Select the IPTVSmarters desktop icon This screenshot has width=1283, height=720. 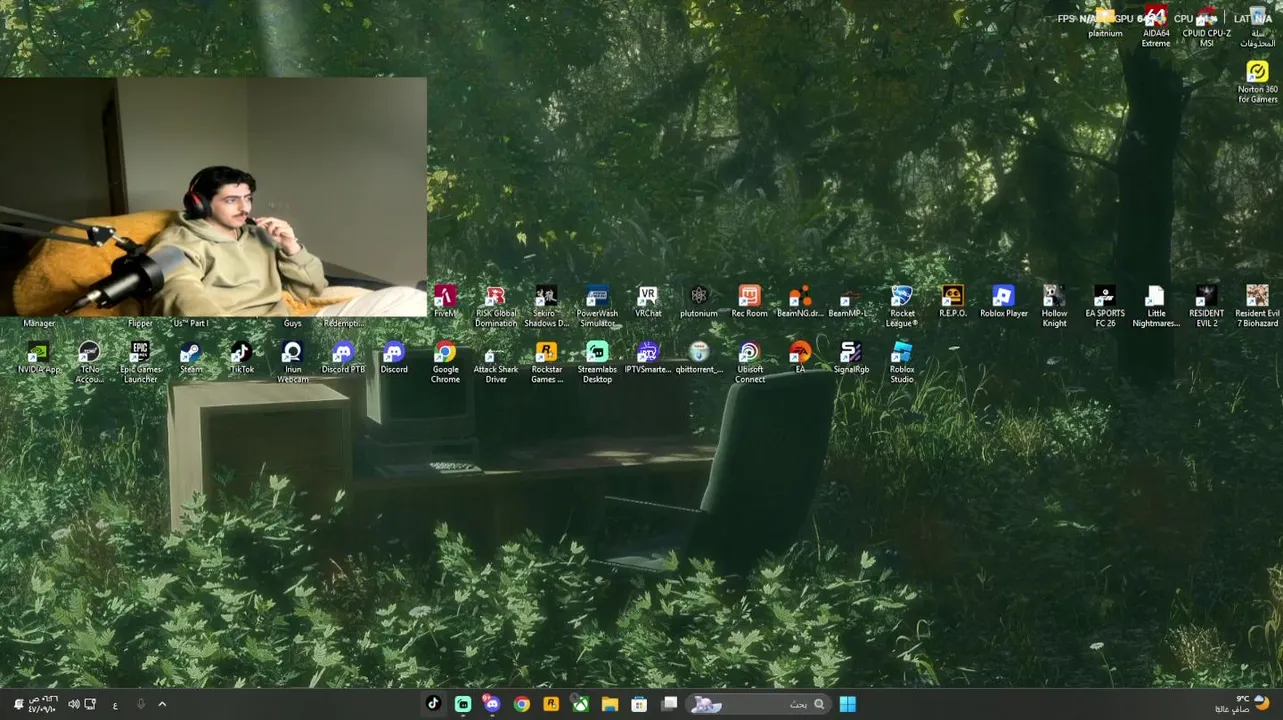648,352
